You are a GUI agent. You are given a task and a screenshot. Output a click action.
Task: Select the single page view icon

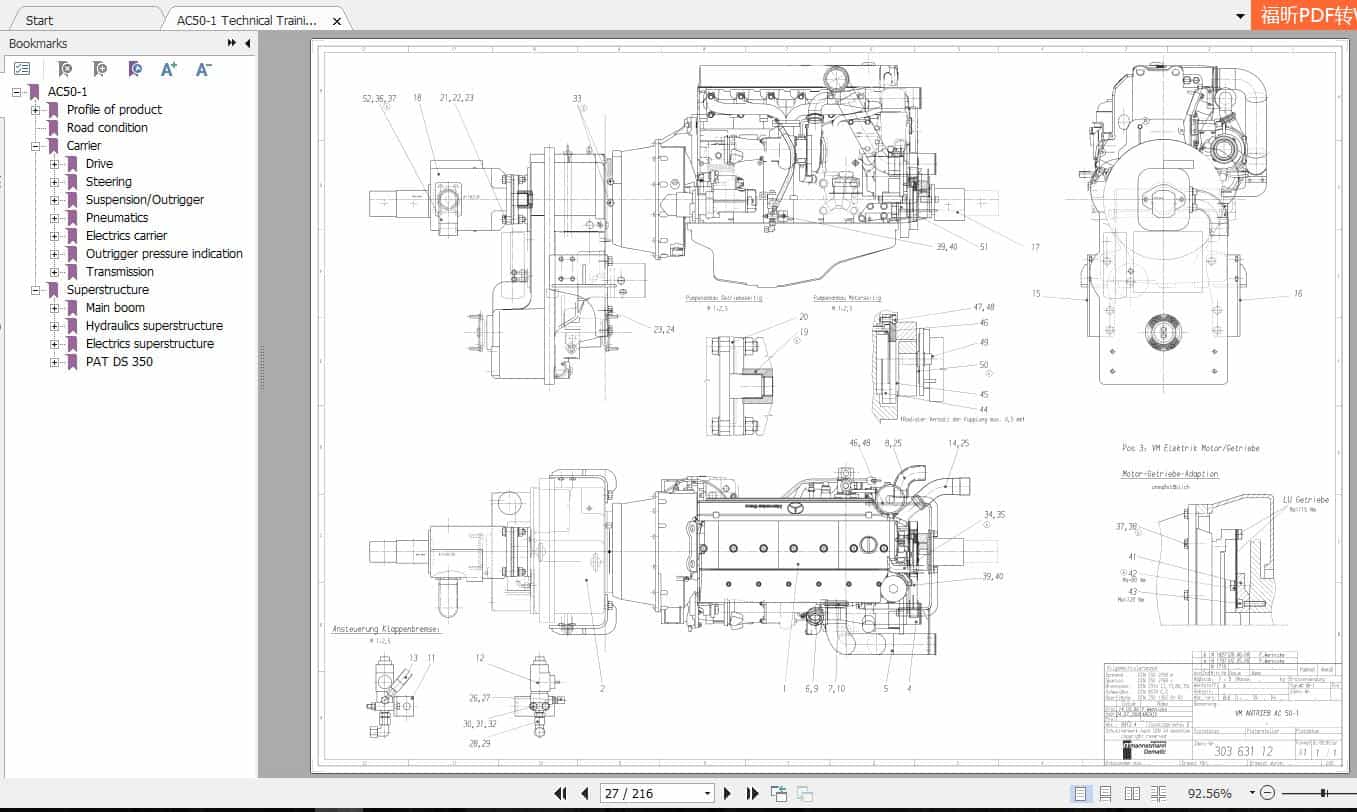[1081, 793]
